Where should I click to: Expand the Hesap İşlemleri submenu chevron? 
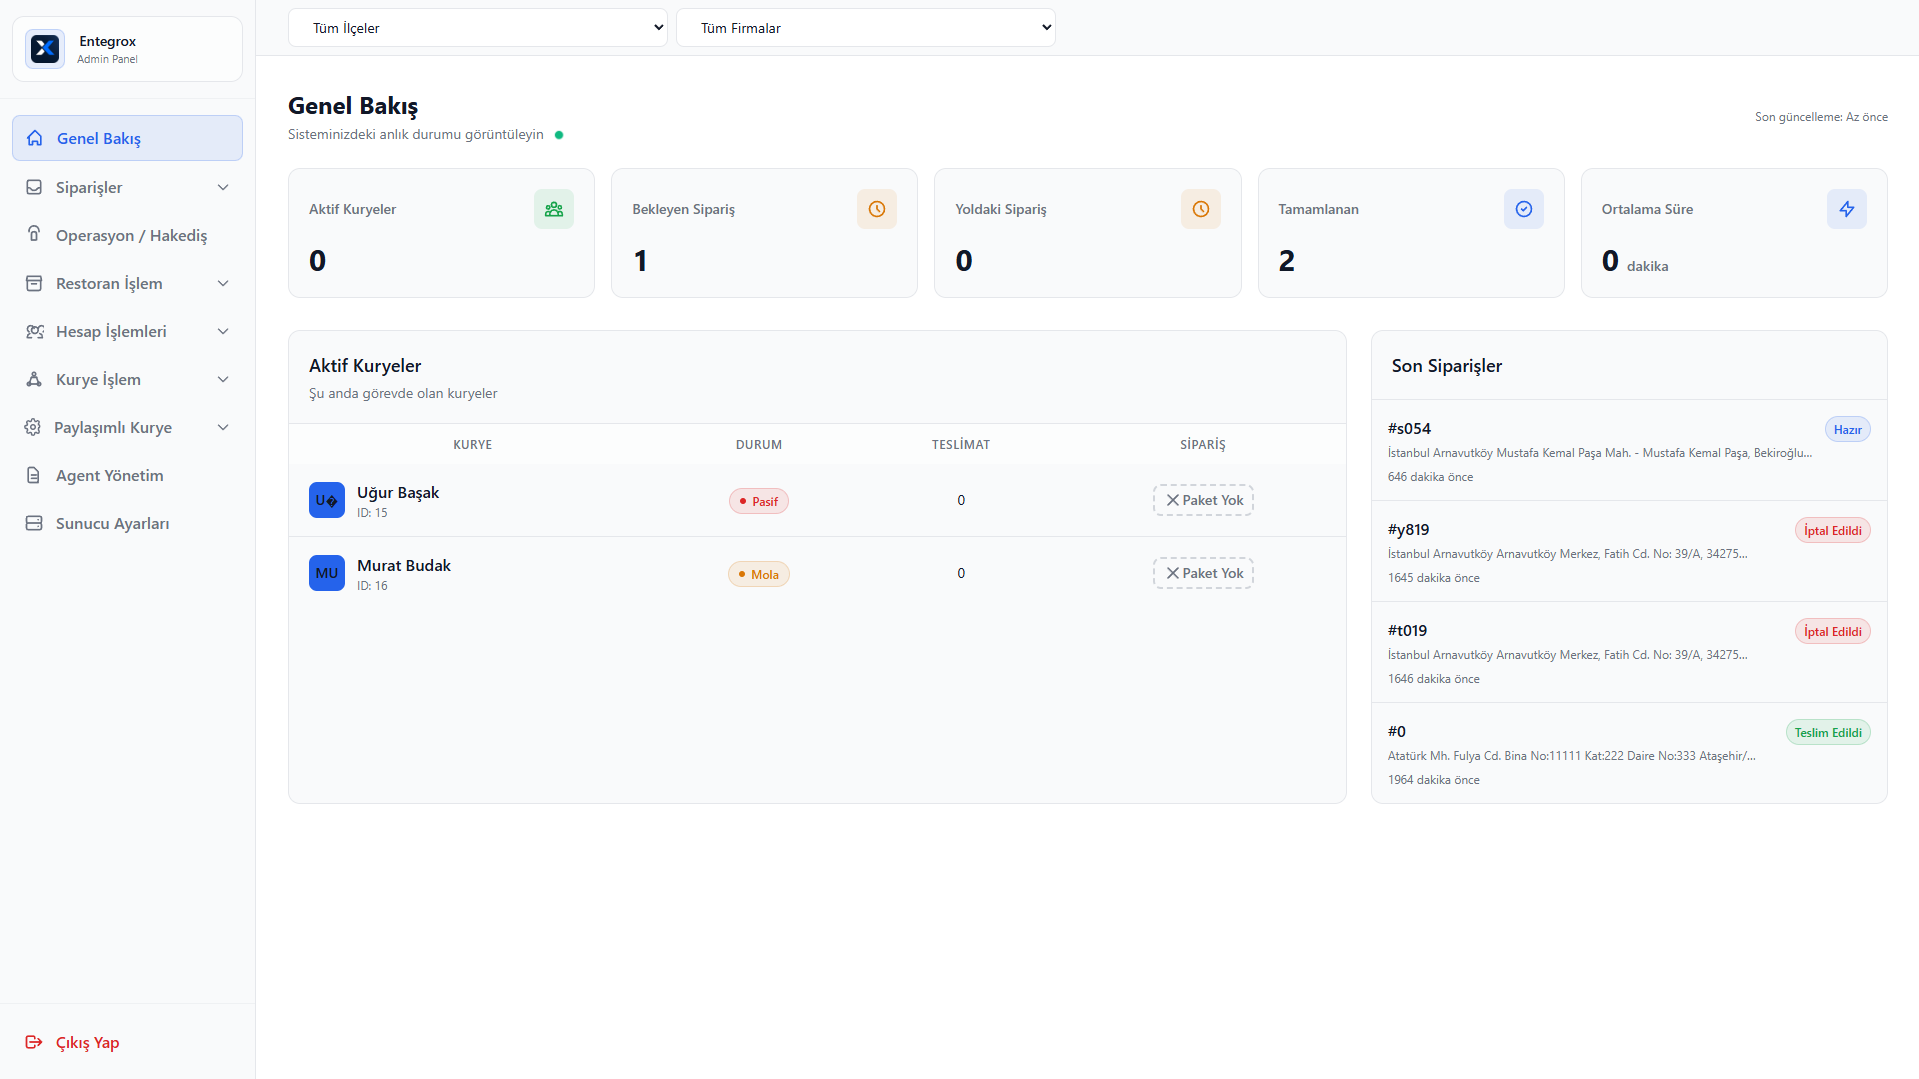tap(223, 331)
